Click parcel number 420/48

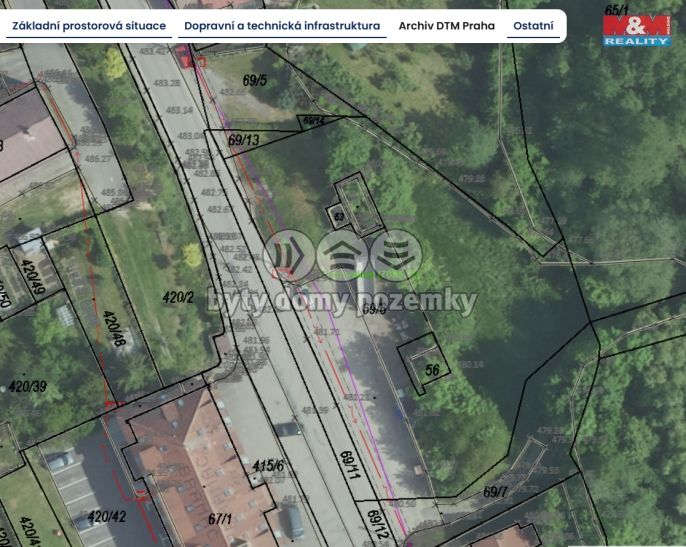[114, 328]
